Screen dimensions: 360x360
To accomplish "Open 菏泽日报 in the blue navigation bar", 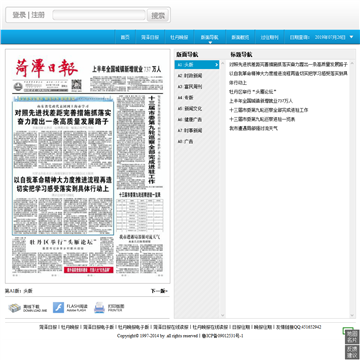I will pyautogui.click(x=150, y=37).
